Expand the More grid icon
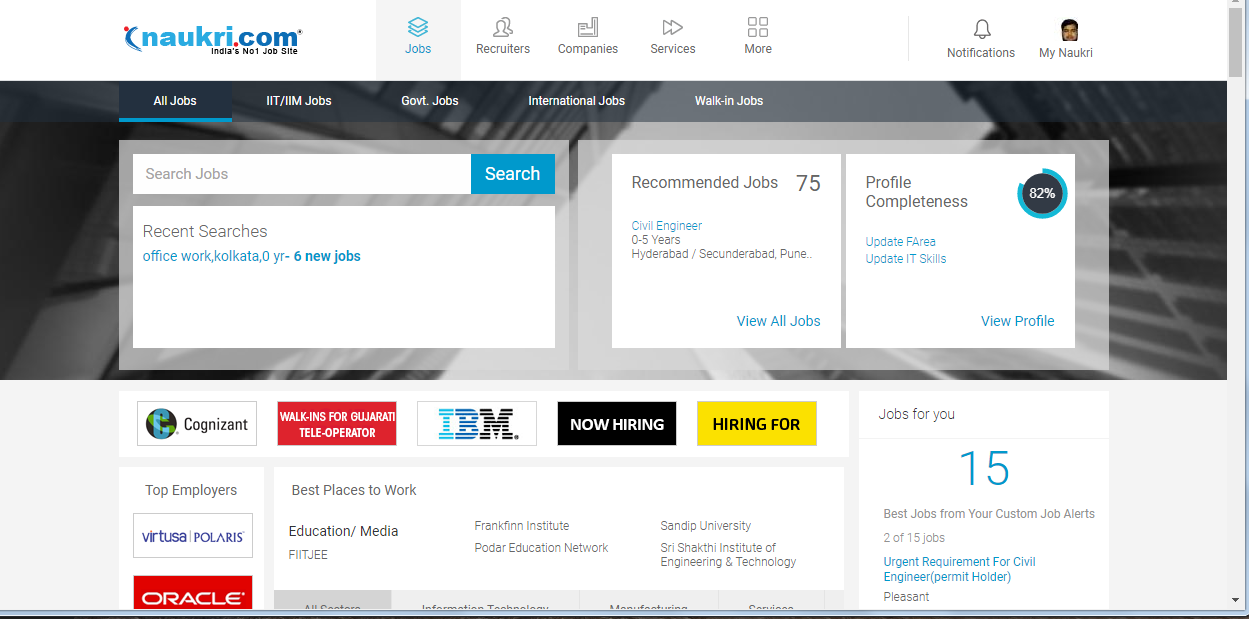1249x619 pixels. pos(758,27)
